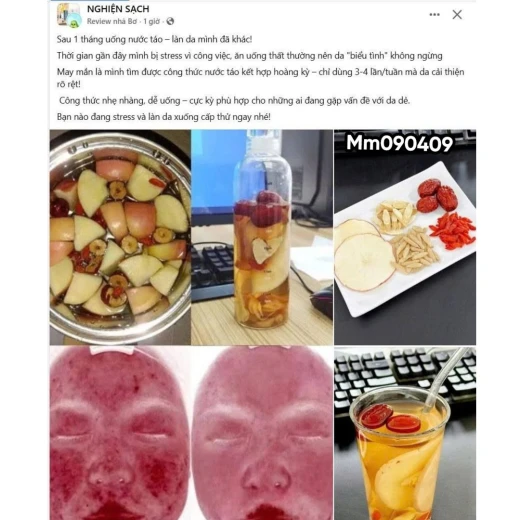Click the '1 giờ' post timestamp
Viewport: 520px width, 520px height.
point(152,21)
